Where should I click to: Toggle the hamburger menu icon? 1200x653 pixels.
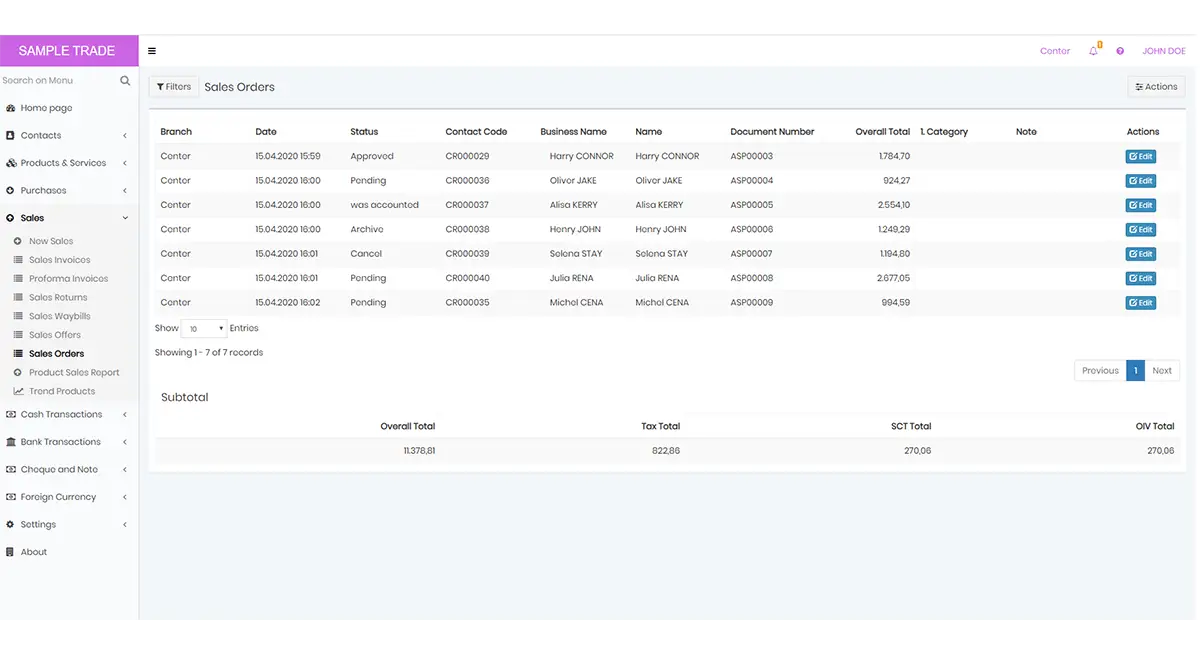pyautogui.click(x=152, y=51)
